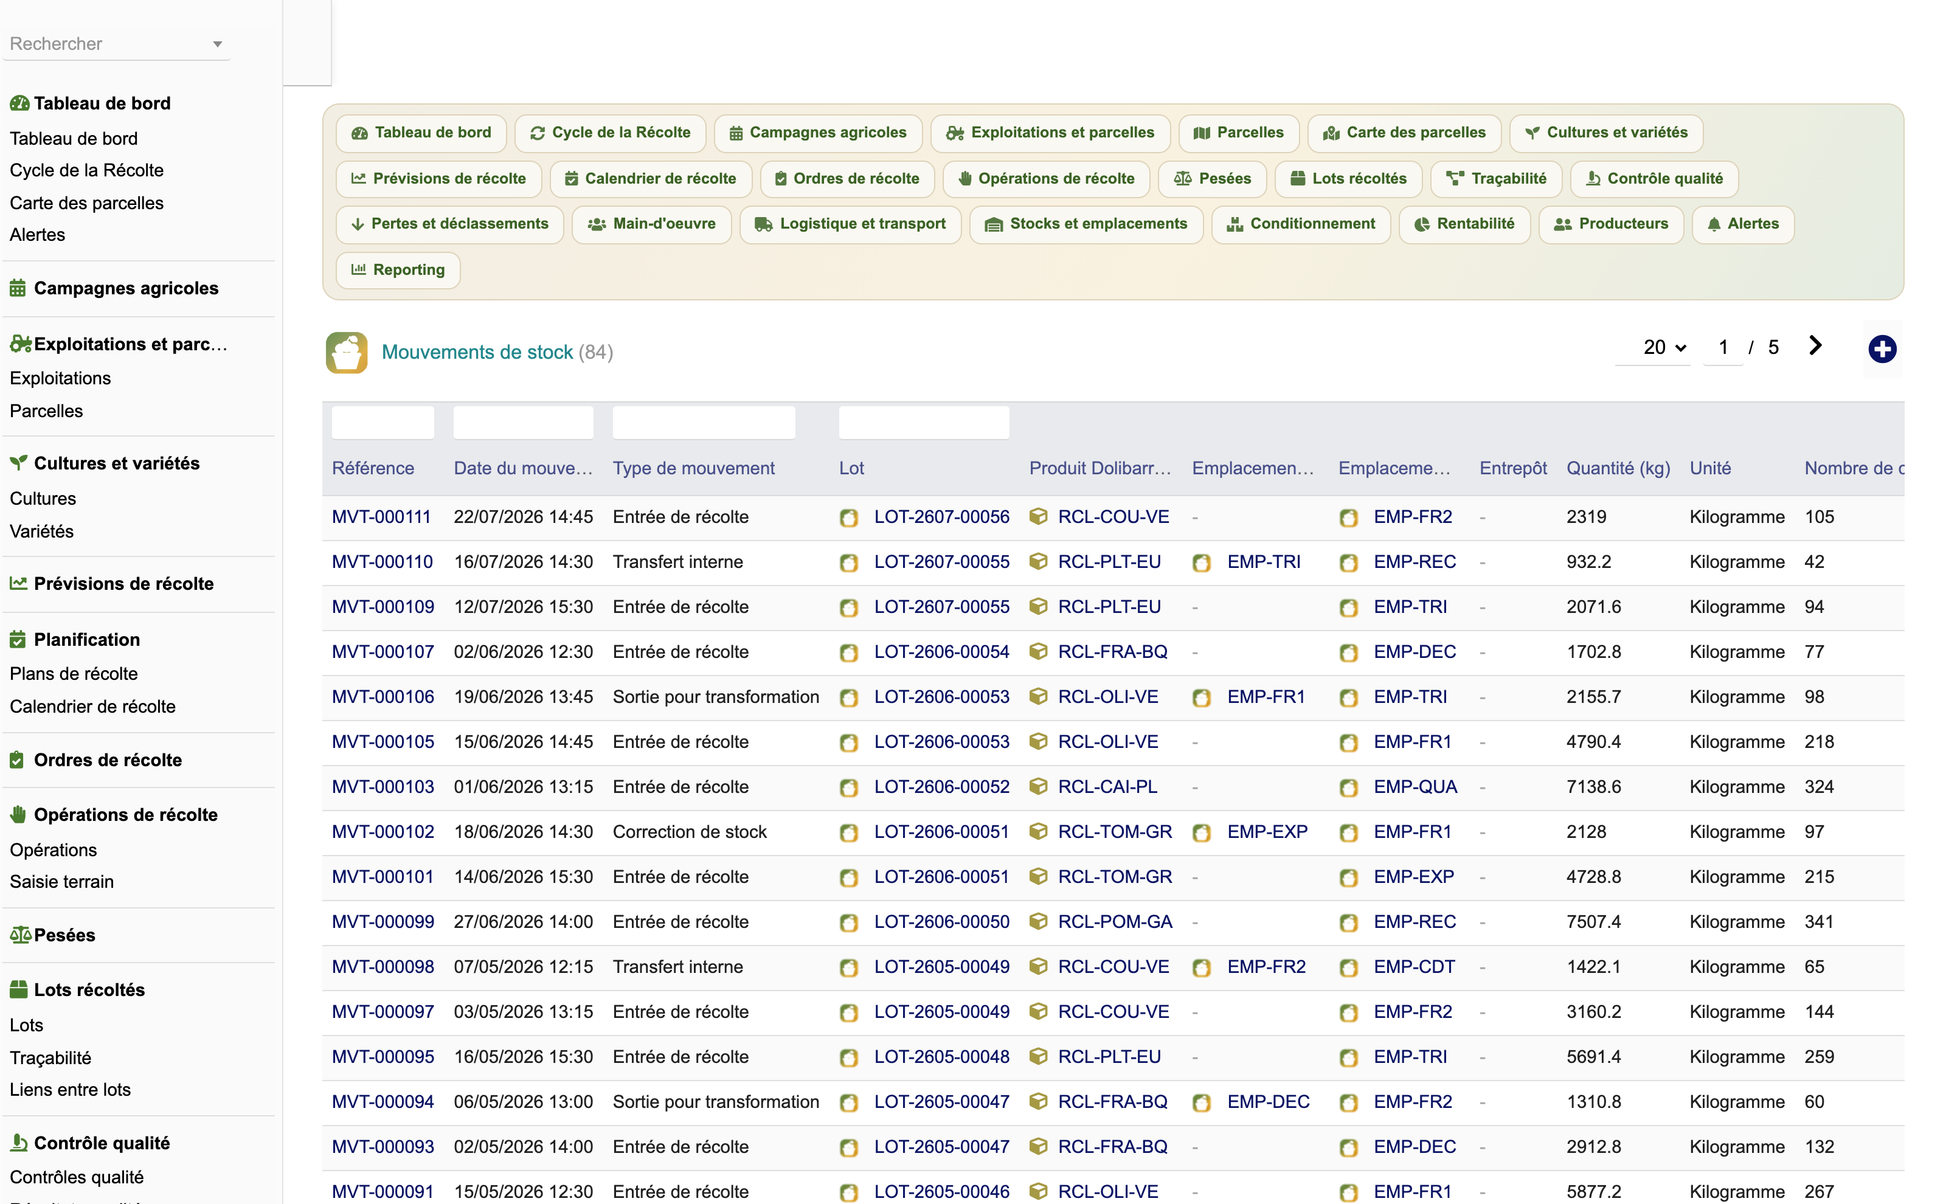Open the Mouvements de stock title link
Viewport: 1946px width, 1204px height.
point(477,352)
